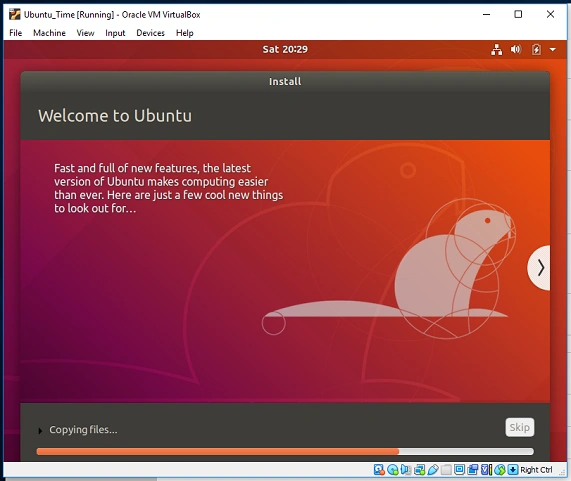Viewport: 571px width, 481px height.
Task: Click the recording status icon
Action: pyautogui.click(x=473, y=470)
